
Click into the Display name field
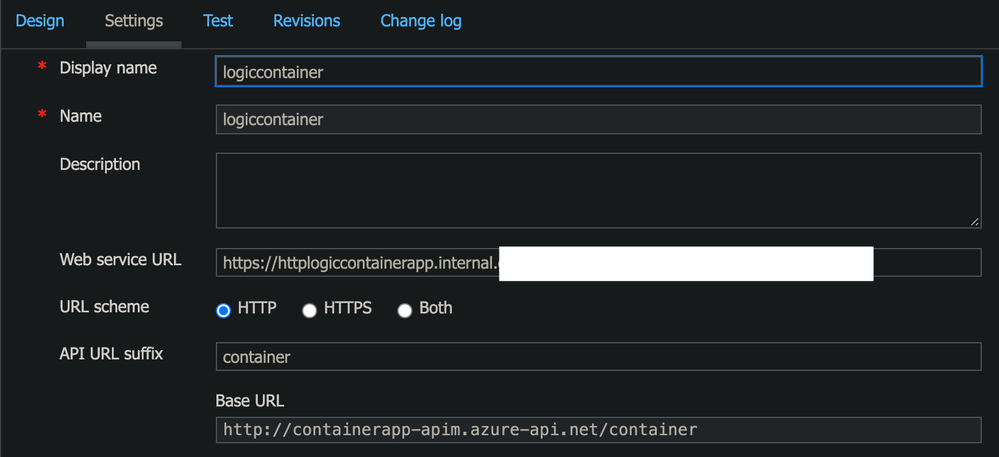tap(598, 71)
